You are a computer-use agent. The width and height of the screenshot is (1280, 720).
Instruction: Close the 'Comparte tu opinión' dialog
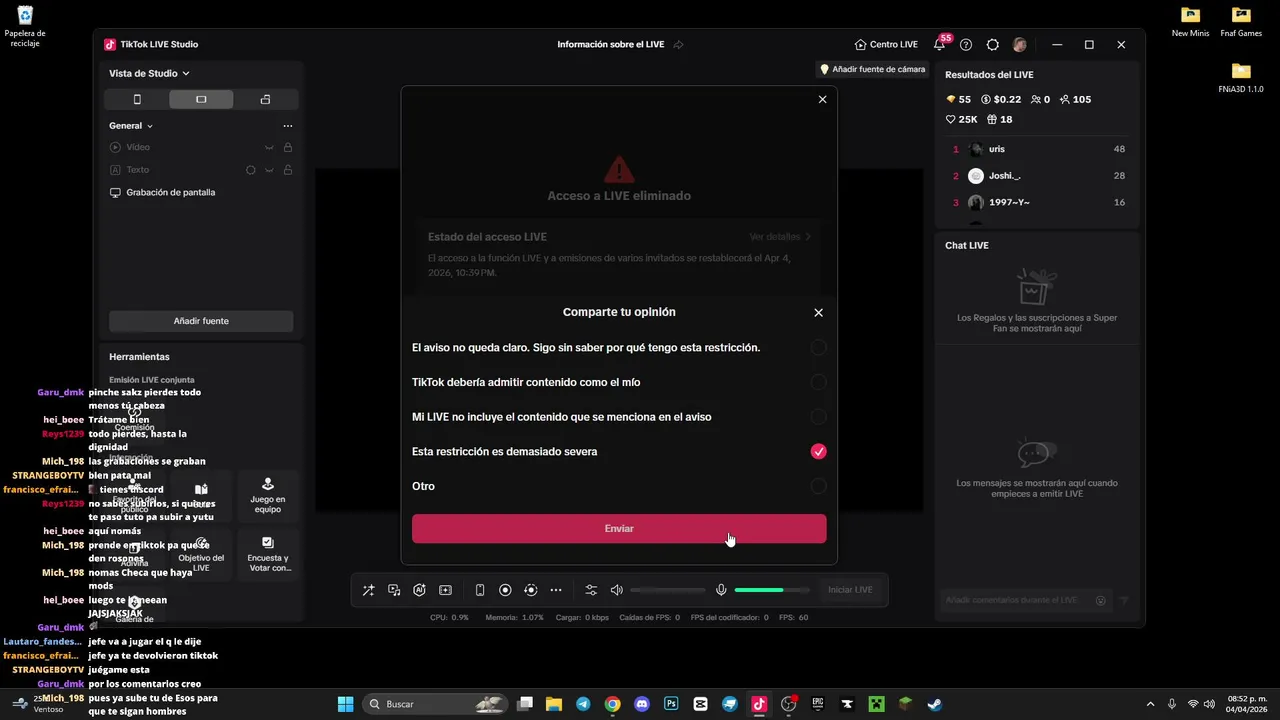(x=818, y=313)
